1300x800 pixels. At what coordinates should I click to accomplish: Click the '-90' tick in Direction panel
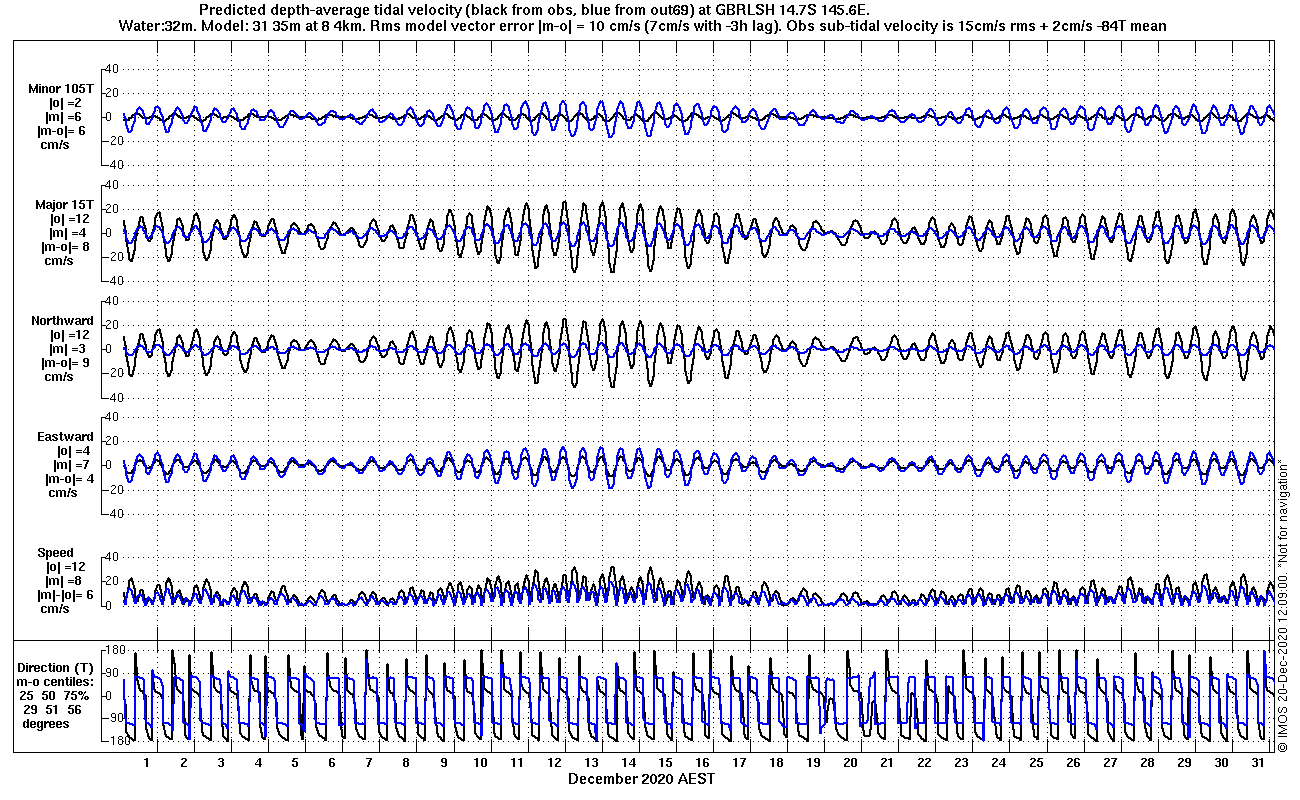tap(113, 718)
